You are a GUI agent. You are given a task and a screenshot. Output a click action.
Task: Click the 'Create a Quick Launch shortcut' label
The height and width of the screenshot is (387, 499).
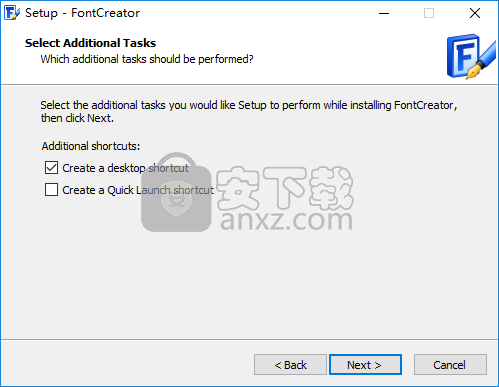[138, 190]
